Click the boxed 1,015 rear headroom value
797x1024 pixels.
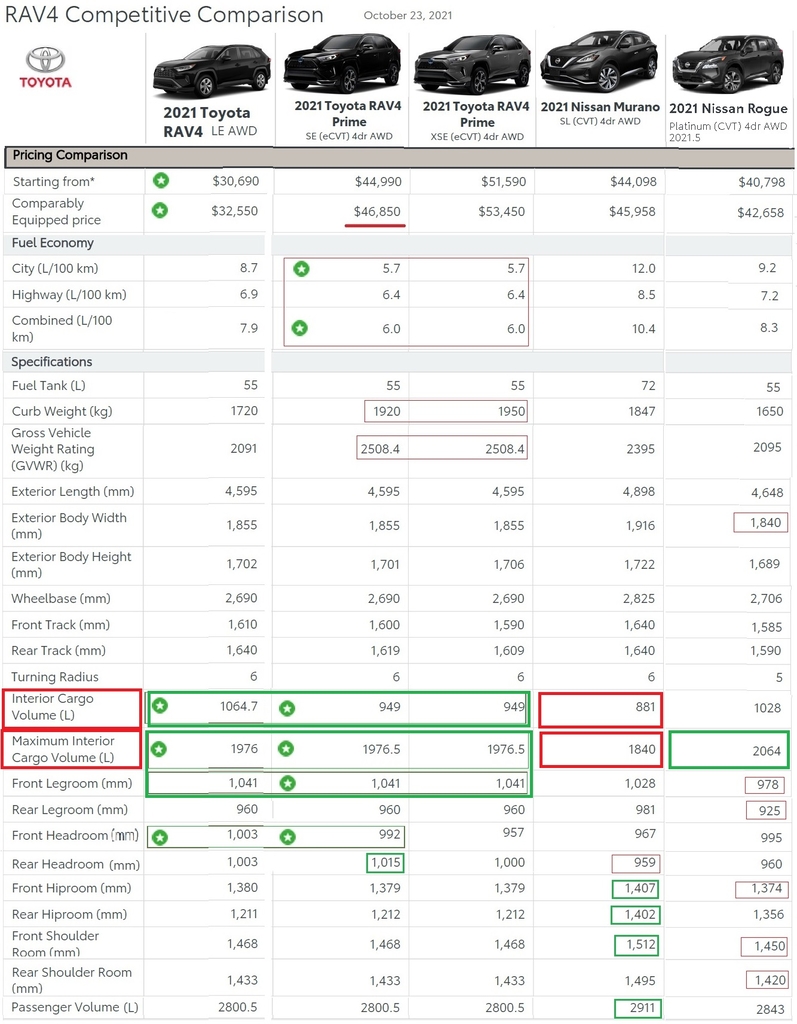point(385,863)
